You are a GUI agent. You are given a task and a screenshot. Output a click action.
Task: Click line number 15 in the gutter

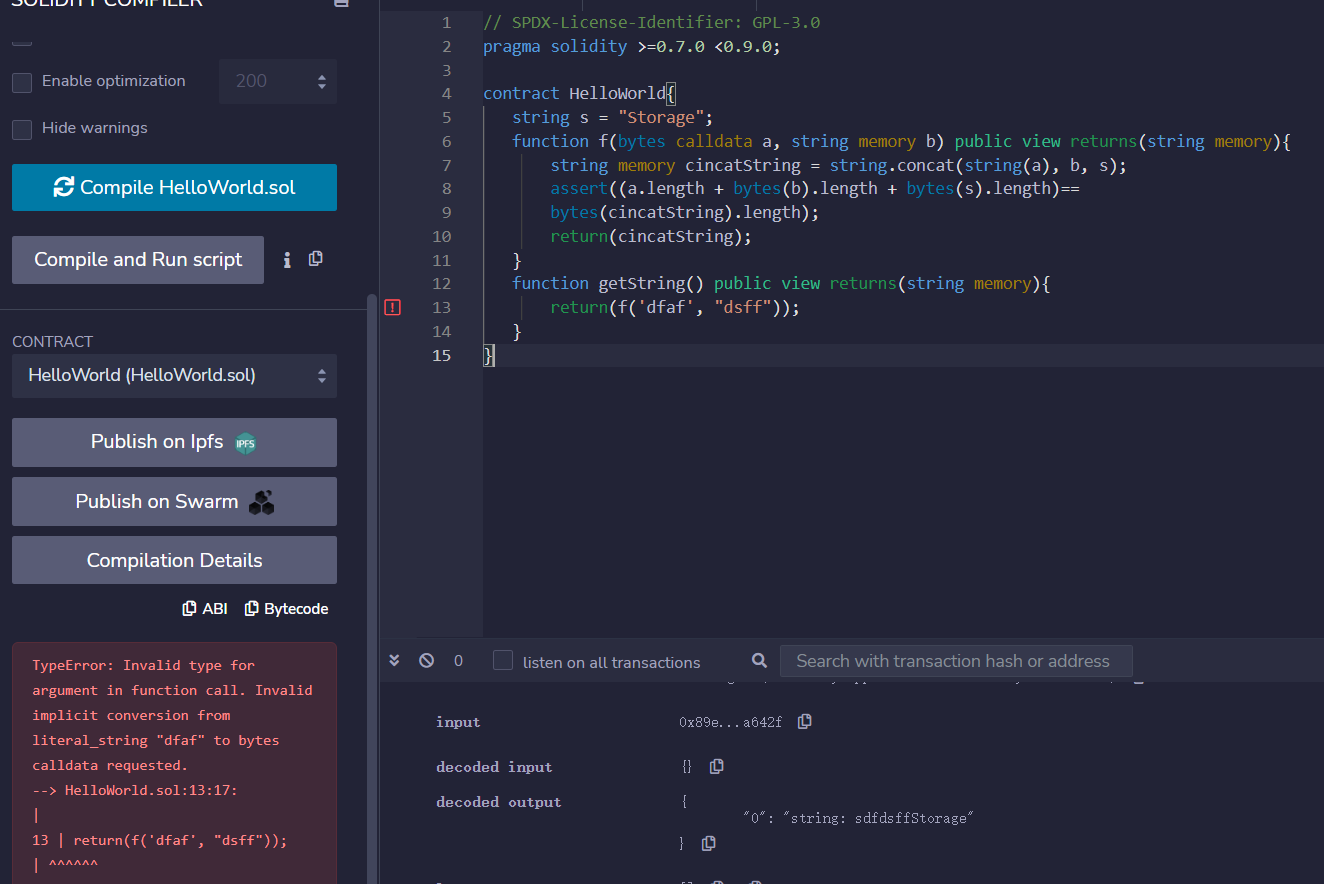point(441,356)
